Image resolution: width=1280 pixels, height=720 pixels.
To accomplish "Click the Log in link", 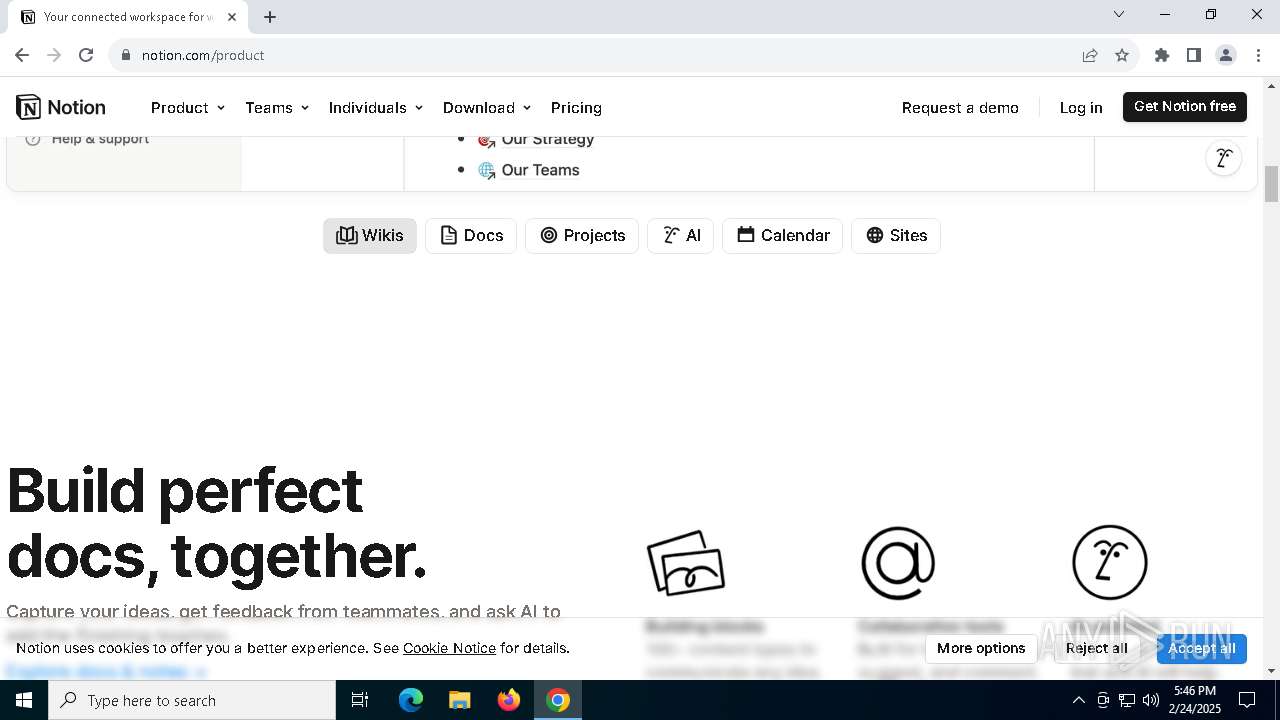I will click(x=1081, y=107).
